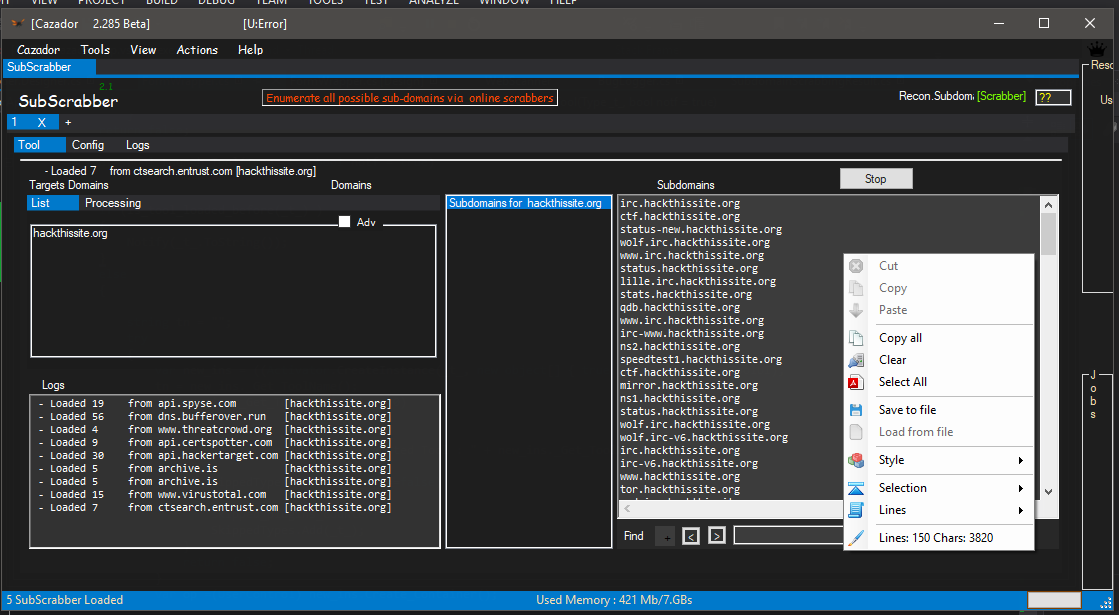Select the Tool tab
The width and height of the screenshot is (1119, 615).
pos(40,145)
